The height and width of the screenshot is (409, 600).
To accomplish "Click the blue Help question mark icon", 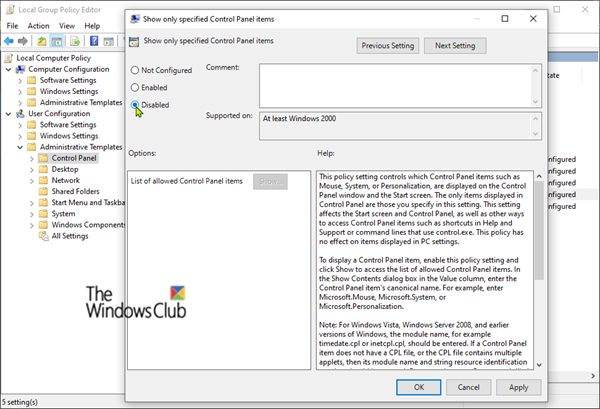I will [94, 41].
